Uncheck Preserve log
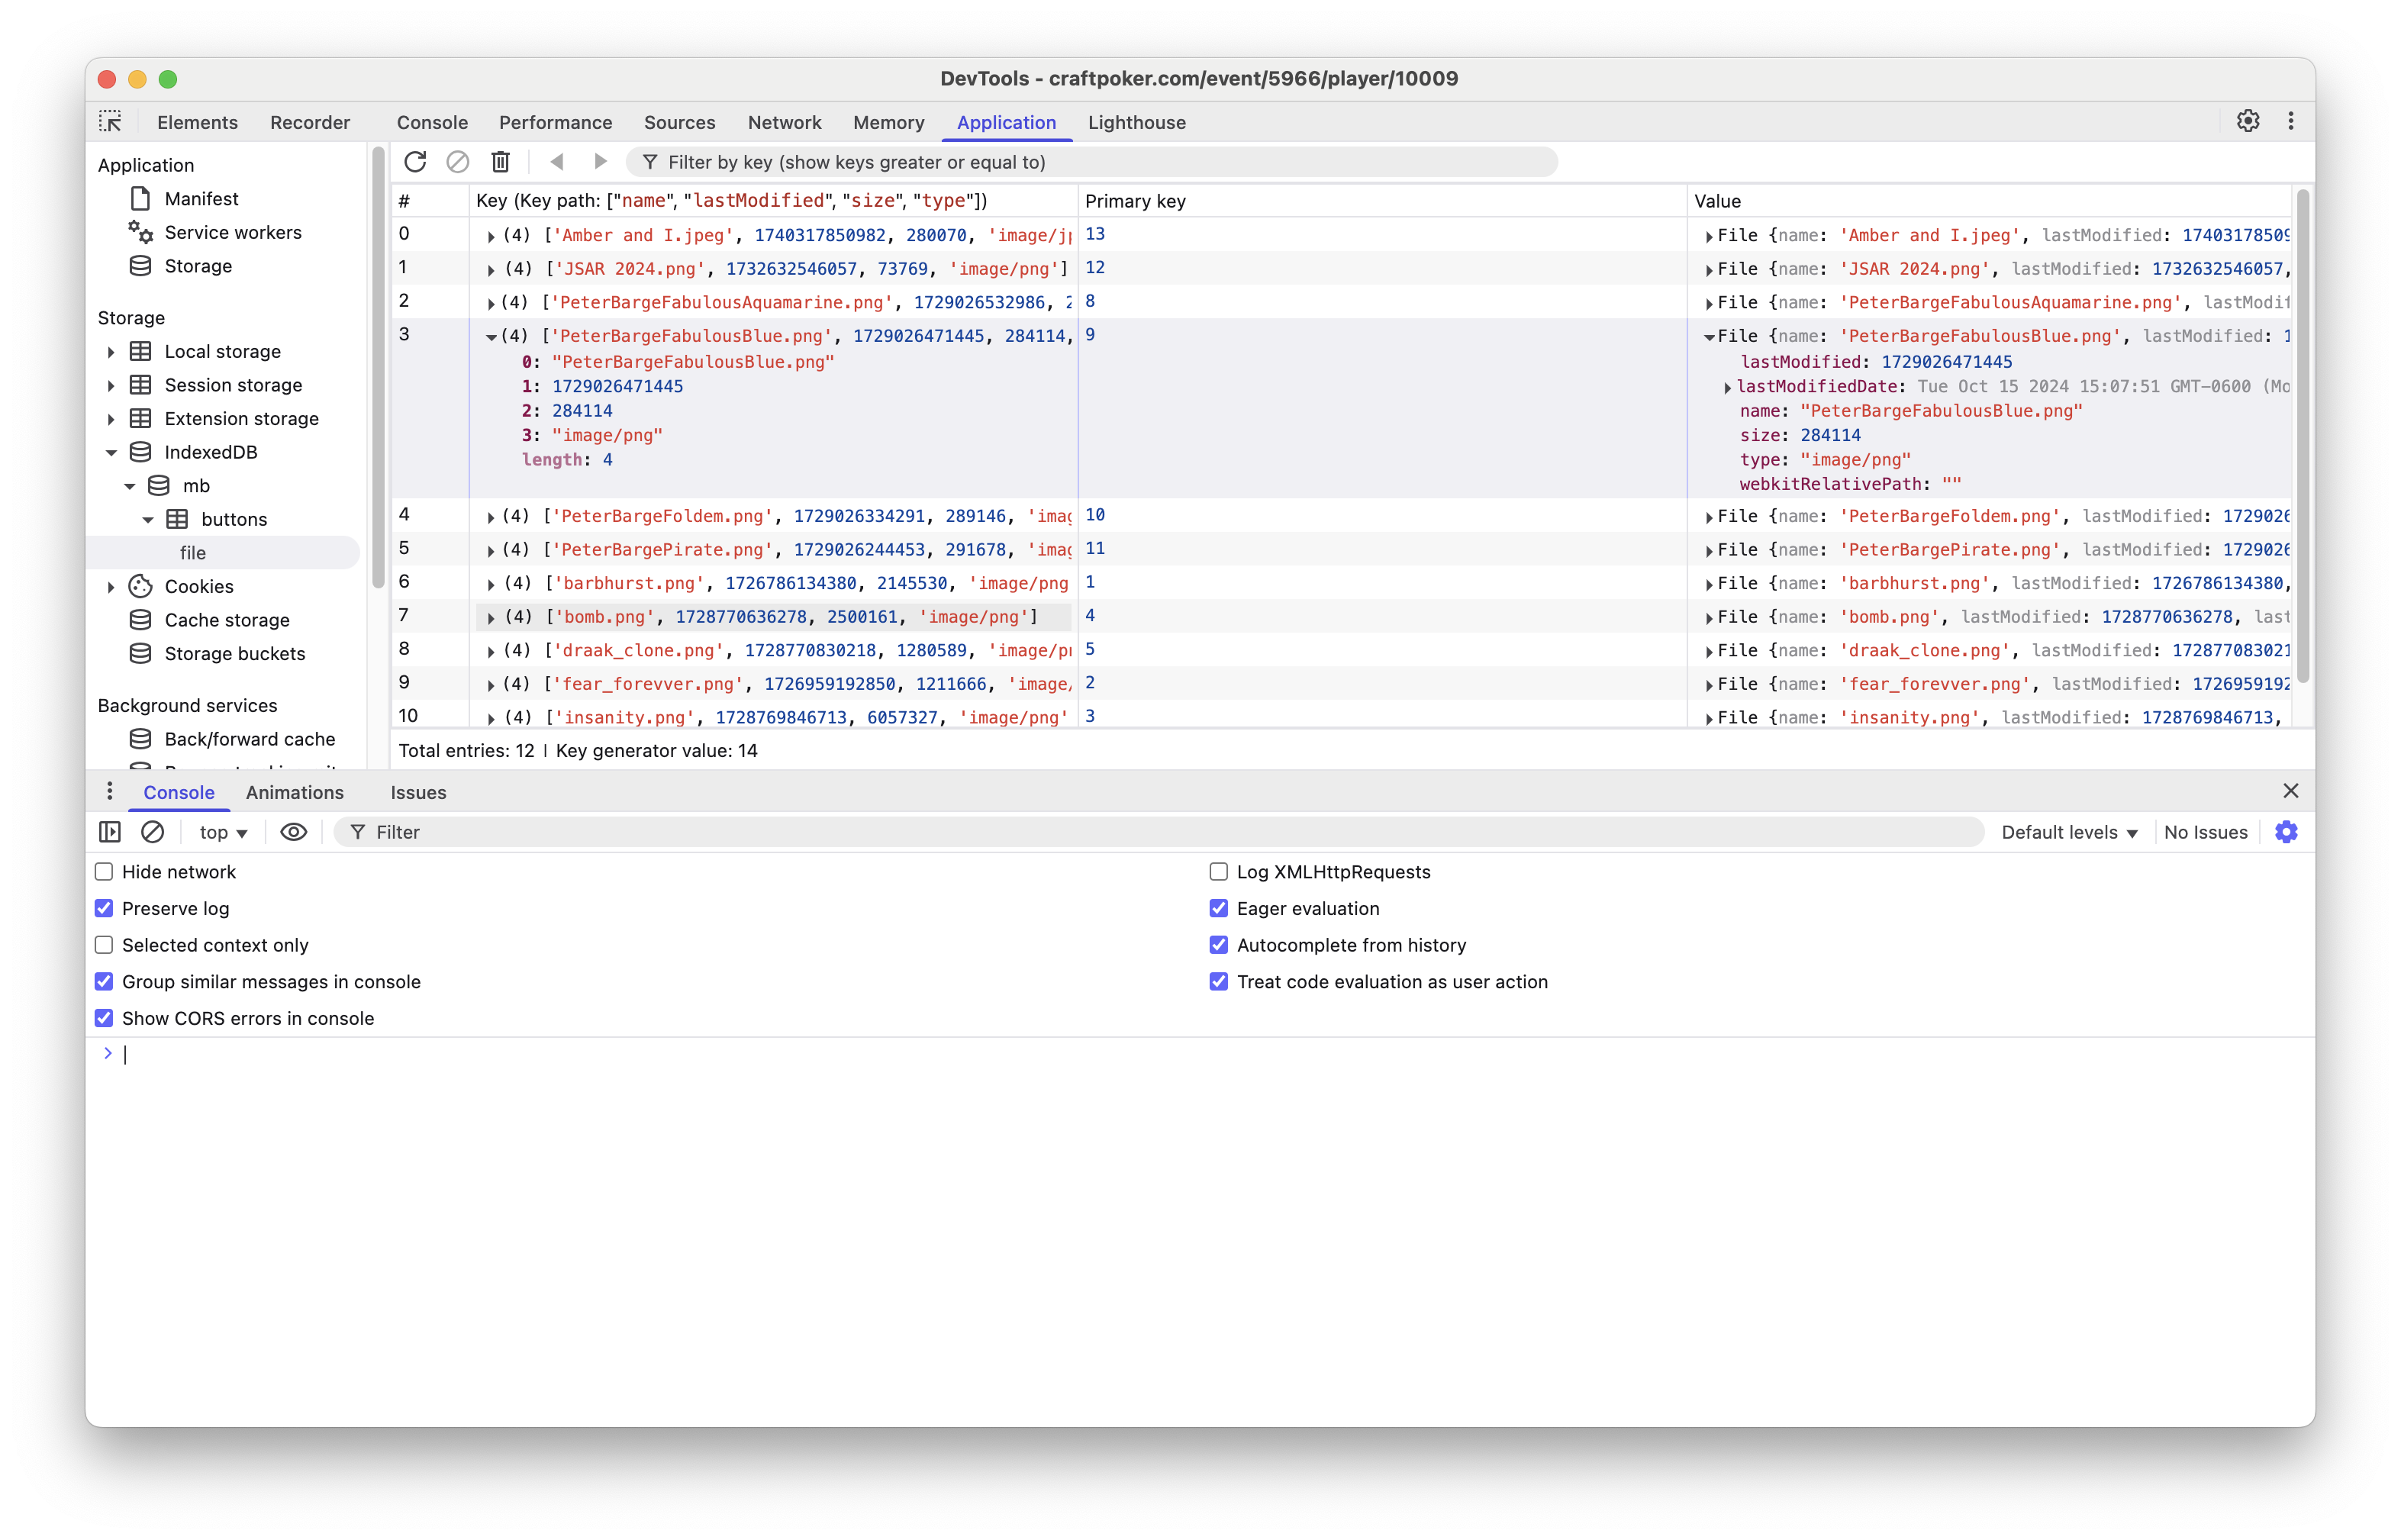The width and height of the screenshot is (2401, 1540). click(x=104, y=909)
